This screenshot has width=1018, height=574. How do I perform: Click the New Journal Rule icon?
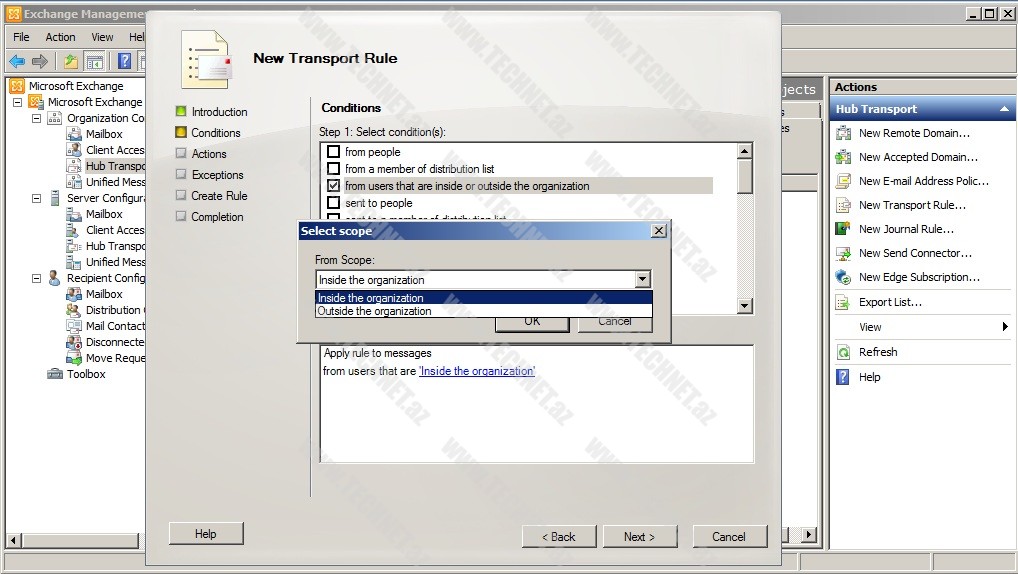(x=843, y=229)
